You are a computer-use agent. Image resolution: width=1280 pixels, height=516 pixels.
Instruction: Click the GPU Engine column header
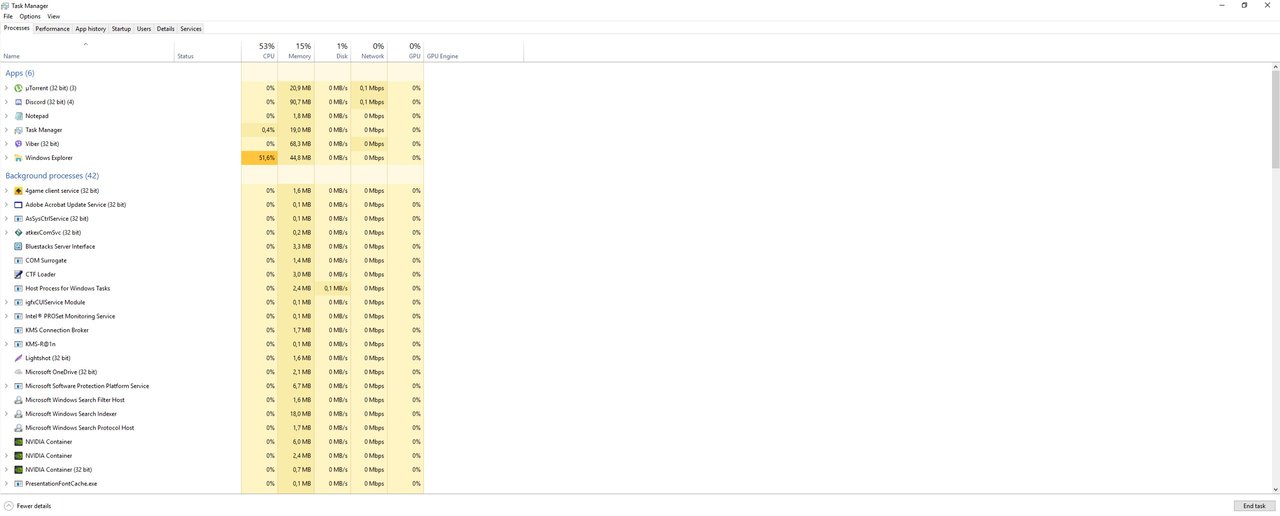pos(473,51)
